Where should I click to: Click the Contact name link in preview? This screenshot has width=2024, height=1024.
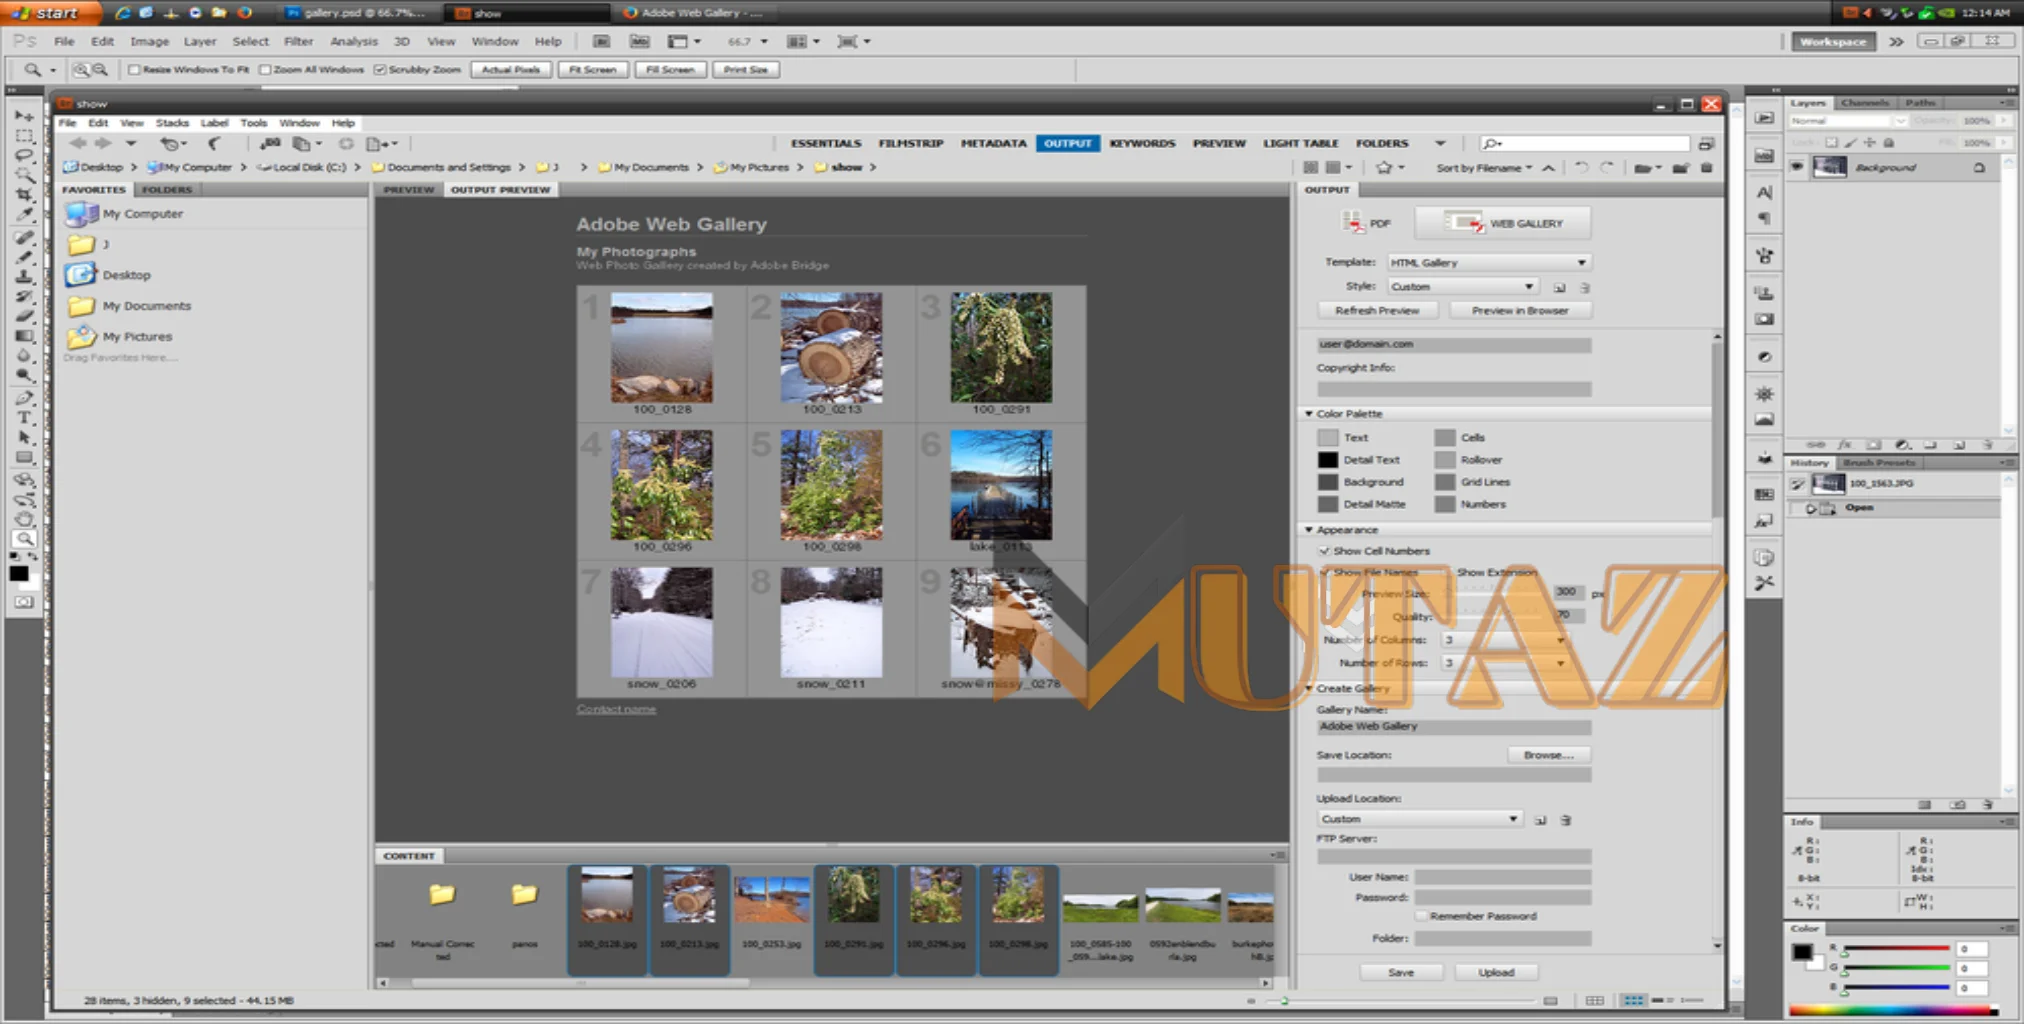(x=616, y=709)
